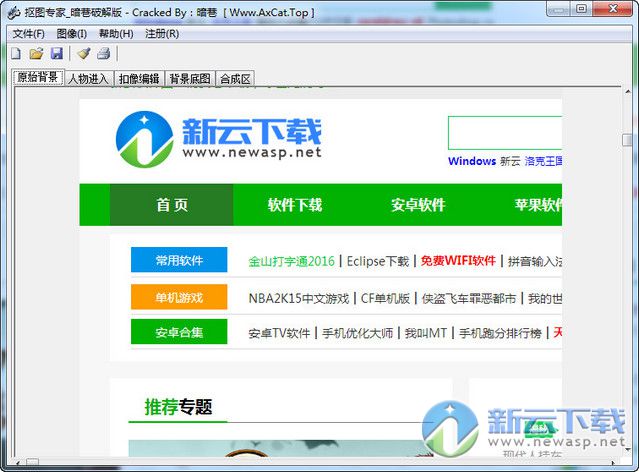The image size is (639, 472).
Task: Click the Save floppy disk icon
Action: pyautogui.click(x=57, y=53)
